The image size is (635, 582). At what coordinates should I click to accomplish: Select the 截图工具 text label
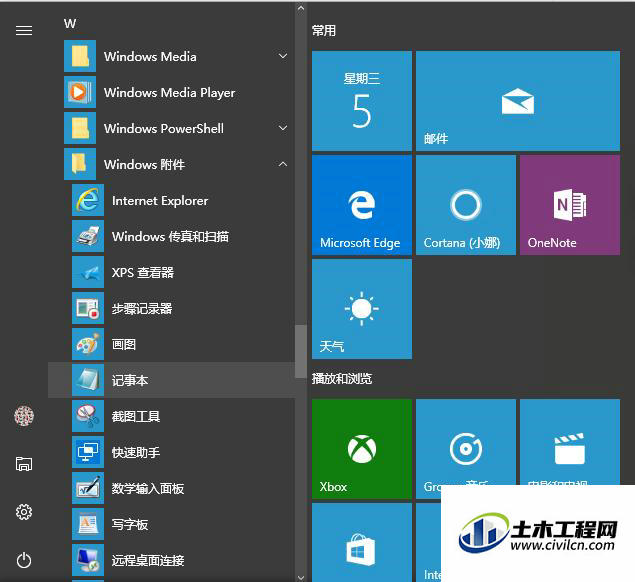136,416
